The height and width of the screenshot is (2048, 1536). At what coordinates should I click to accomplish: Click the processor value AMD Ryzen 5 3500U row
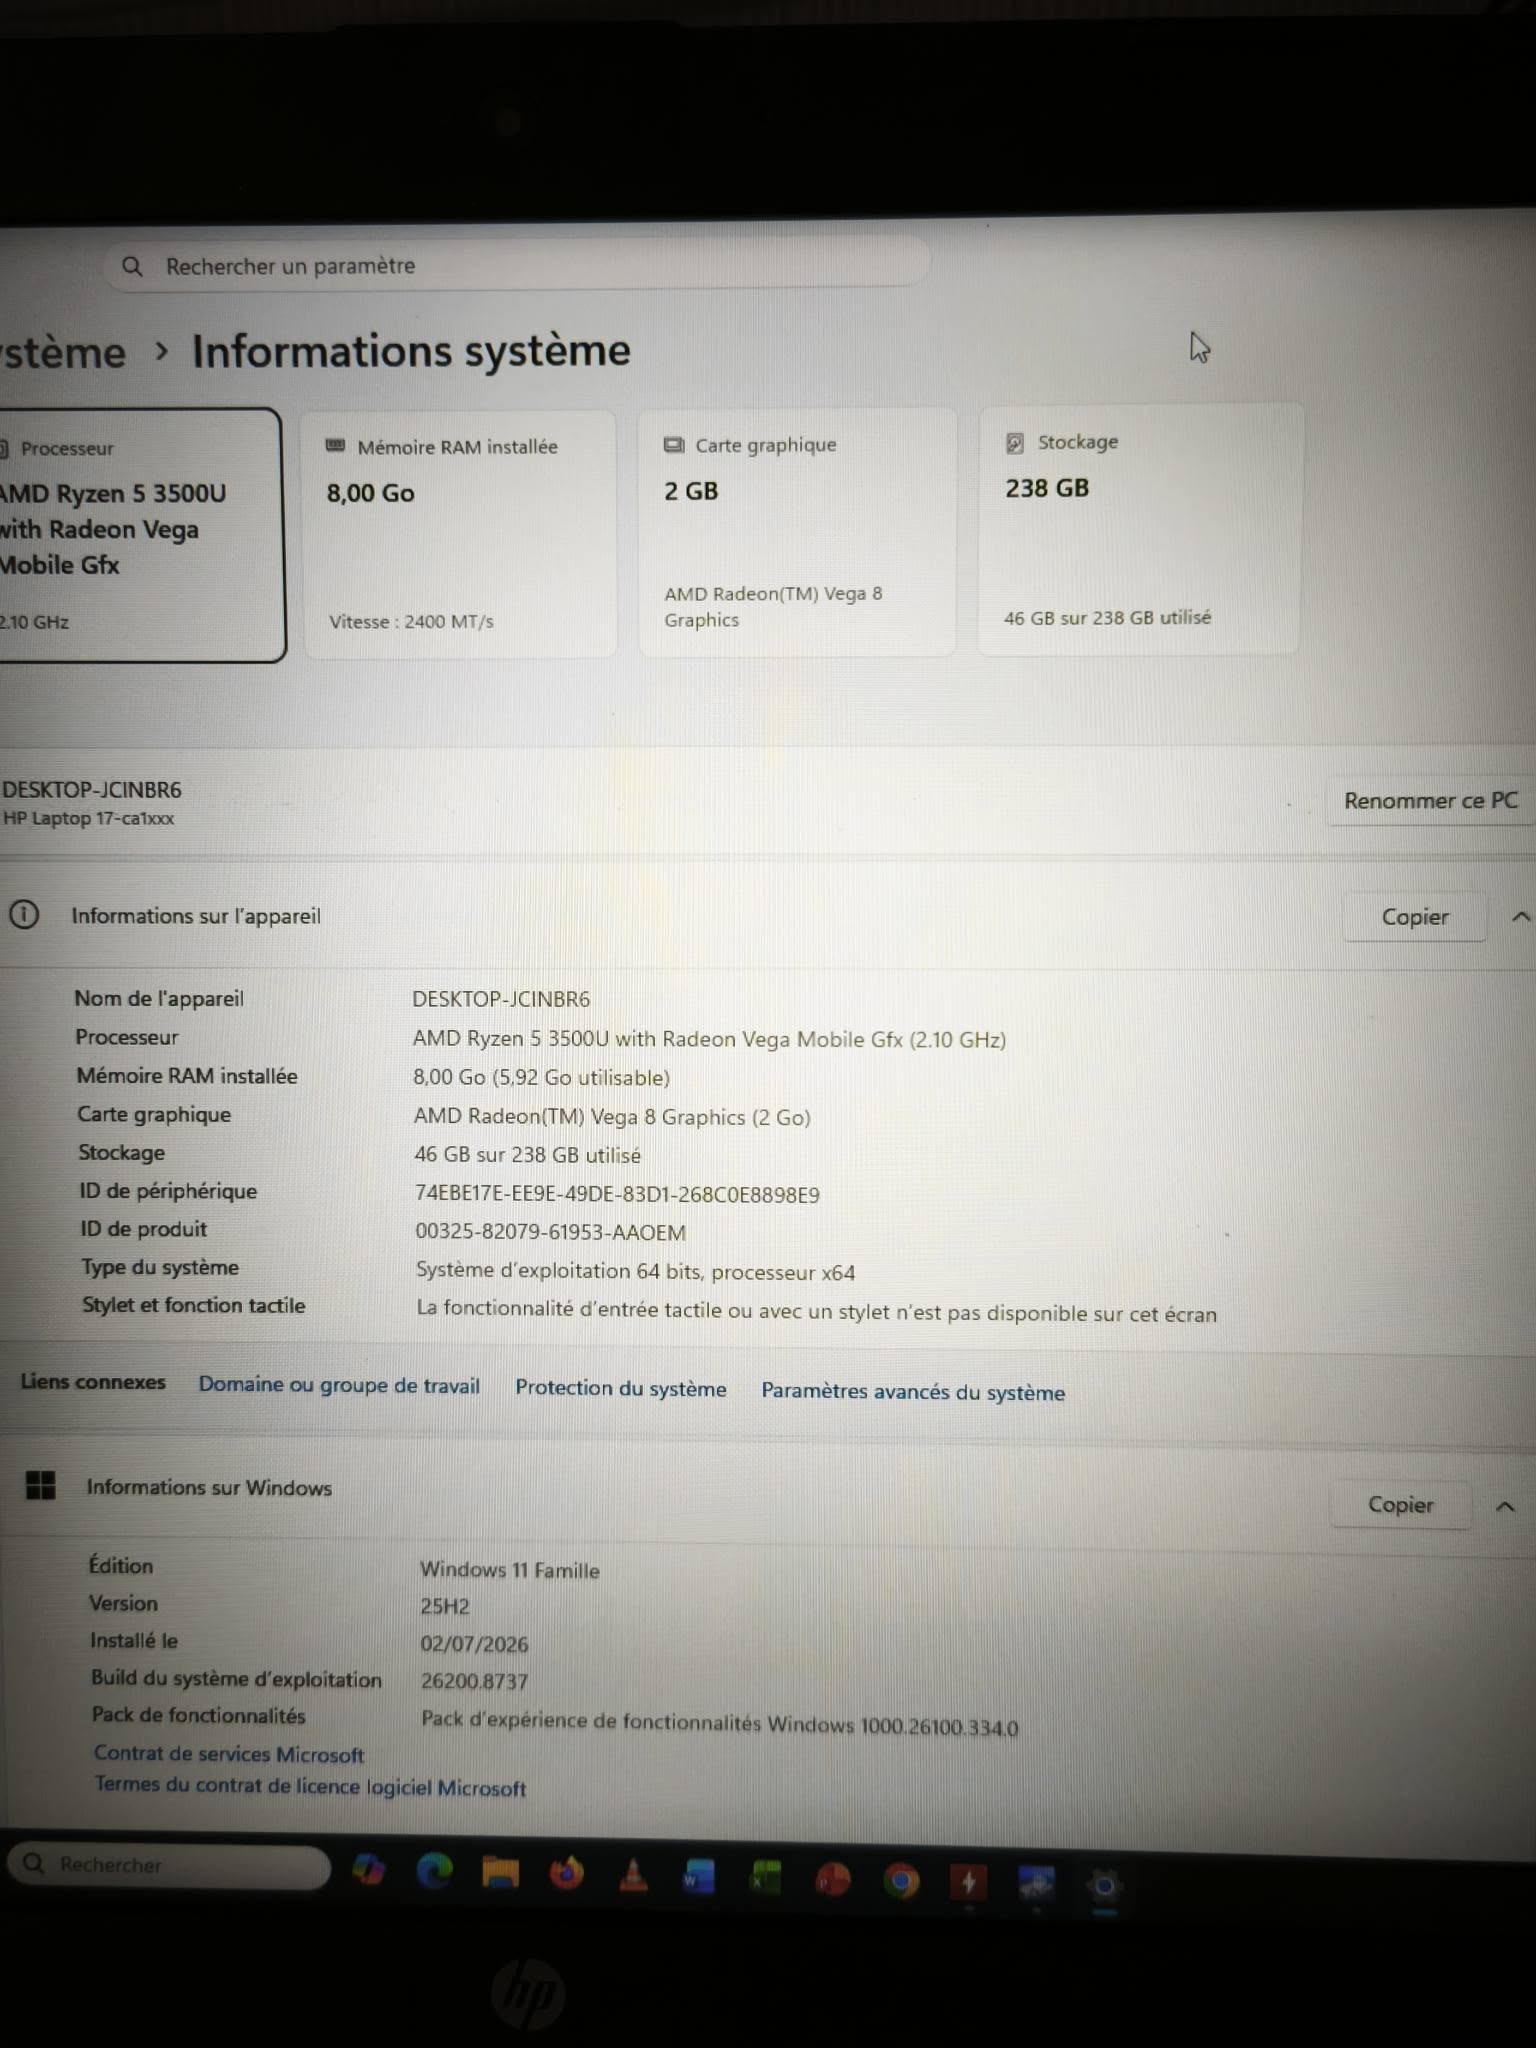pos(709,1039)
